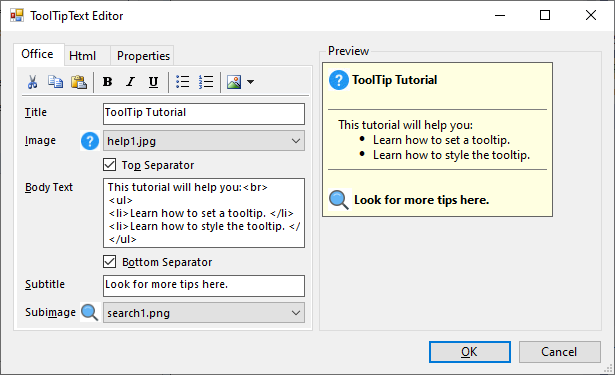The height and width of the screenshot is (375, 615).
Task: Insert a bulleted list
Action: (182, 82)
